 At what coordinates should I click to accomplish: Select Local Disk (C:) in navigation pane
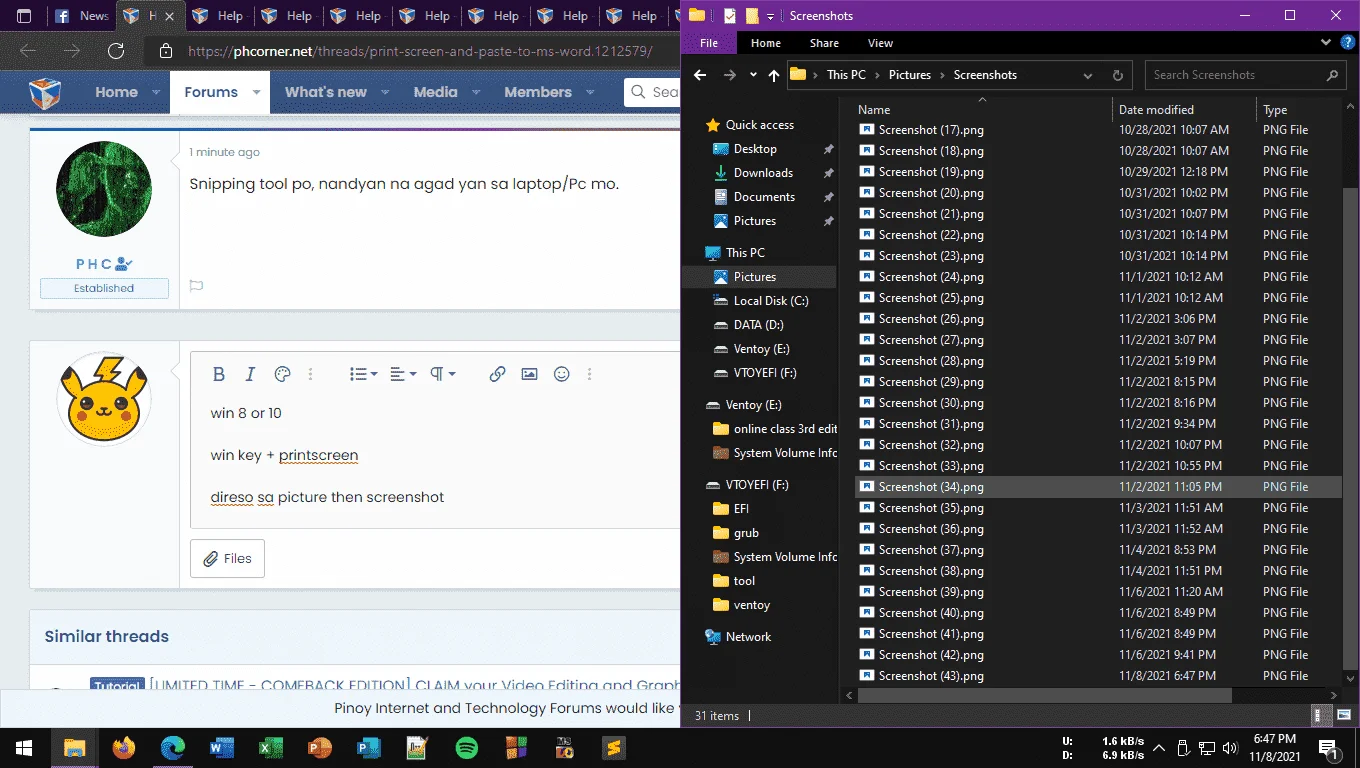771,301
